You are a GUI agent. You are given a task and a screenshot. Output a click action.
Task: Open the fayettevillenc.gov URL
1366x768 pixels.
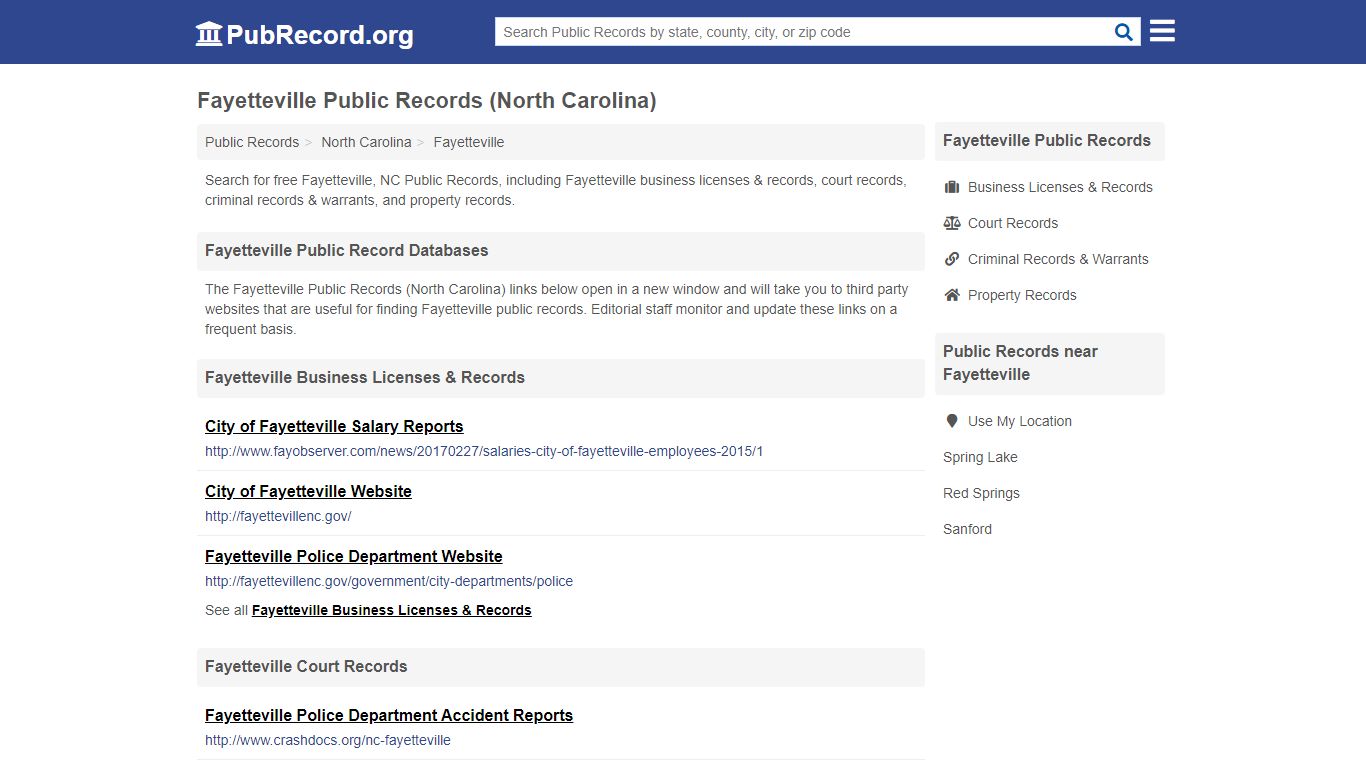278,516
